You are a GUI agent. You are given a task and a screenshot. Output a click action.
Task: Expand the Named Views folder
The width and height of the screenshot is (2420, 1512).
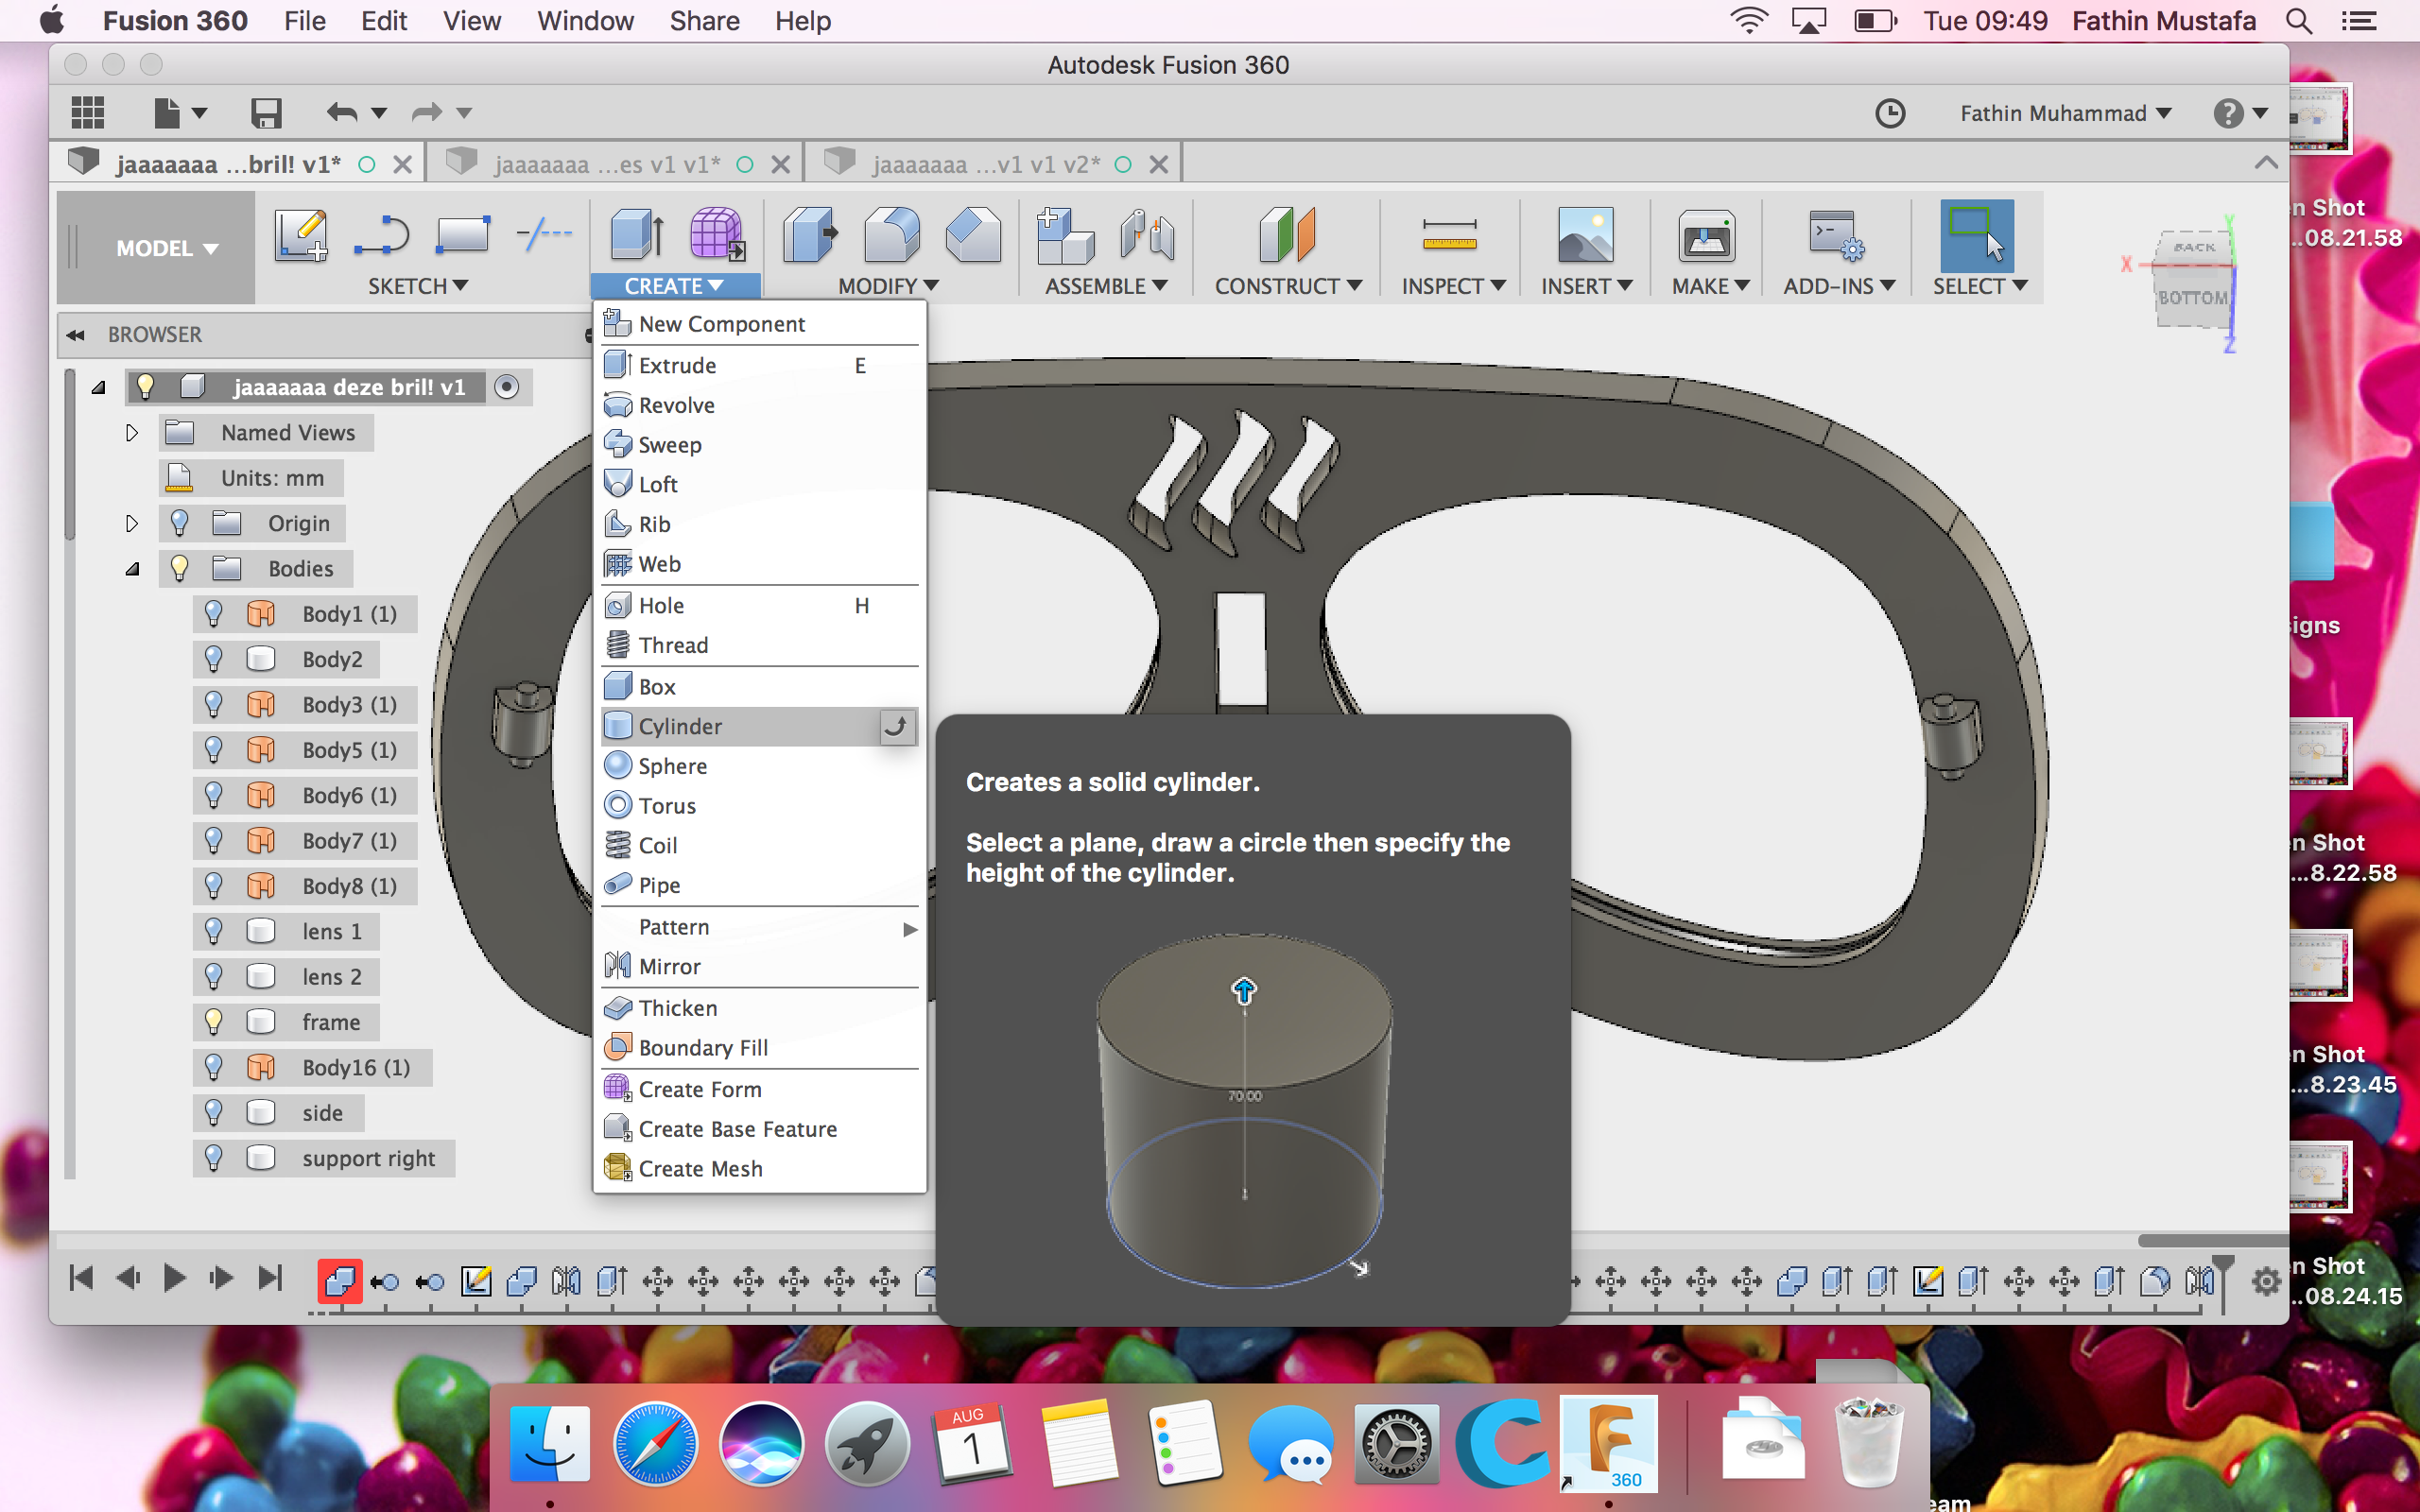pos(132,433)
